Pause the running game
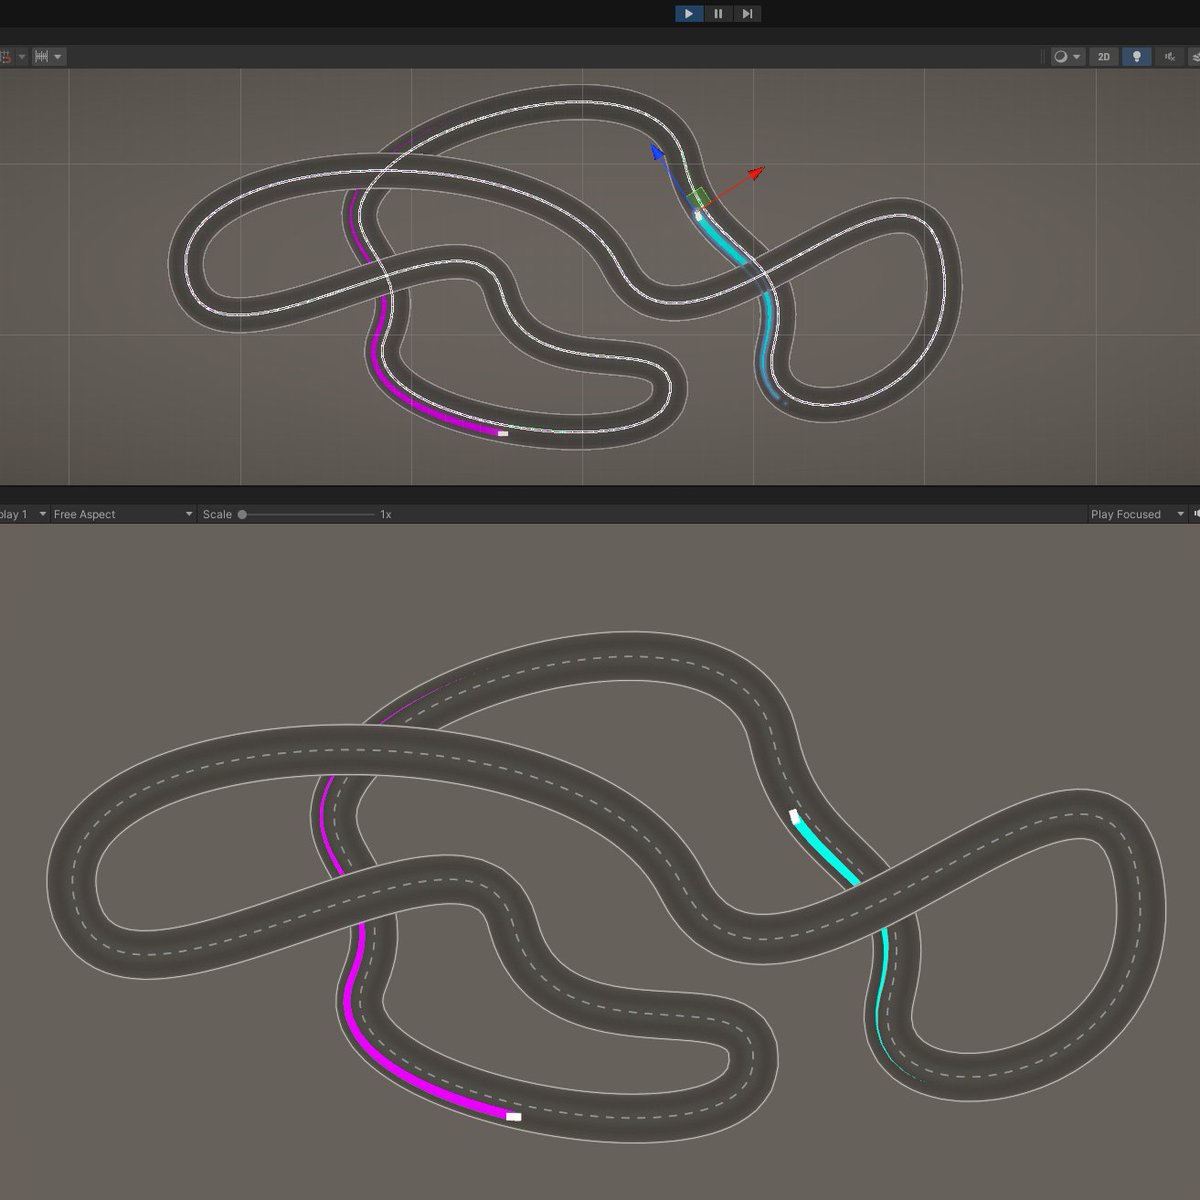The height and width of the screenshot is (1200, 1200). tap(718, 14)
